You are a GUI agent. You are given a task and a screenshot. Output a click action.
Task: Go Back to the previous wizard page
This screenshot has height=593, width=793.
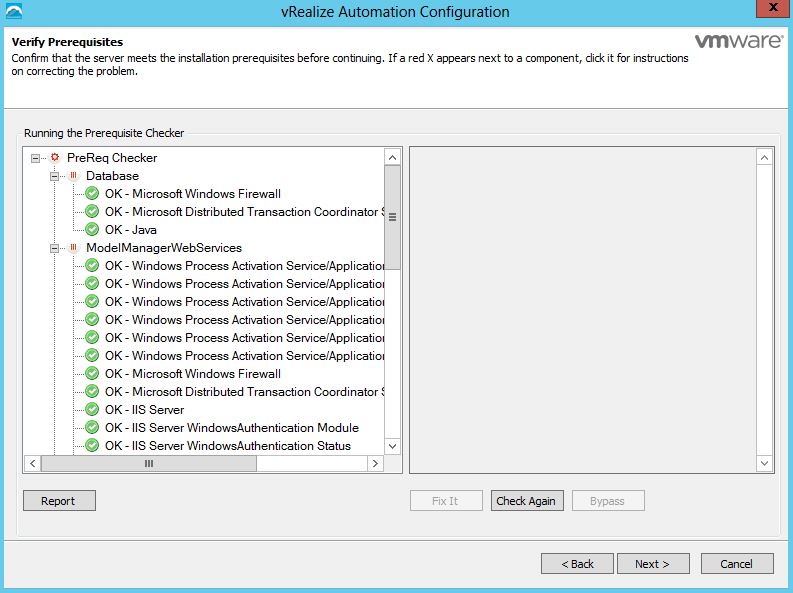[577, 564]
